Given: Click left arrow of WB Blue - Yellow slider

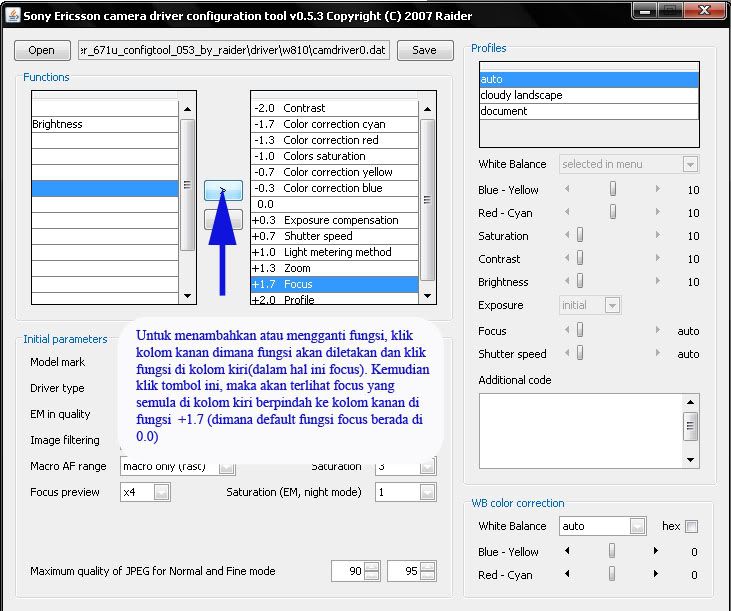Looking at the screenshot, I should pyautogui.click(x=567, y=551).
